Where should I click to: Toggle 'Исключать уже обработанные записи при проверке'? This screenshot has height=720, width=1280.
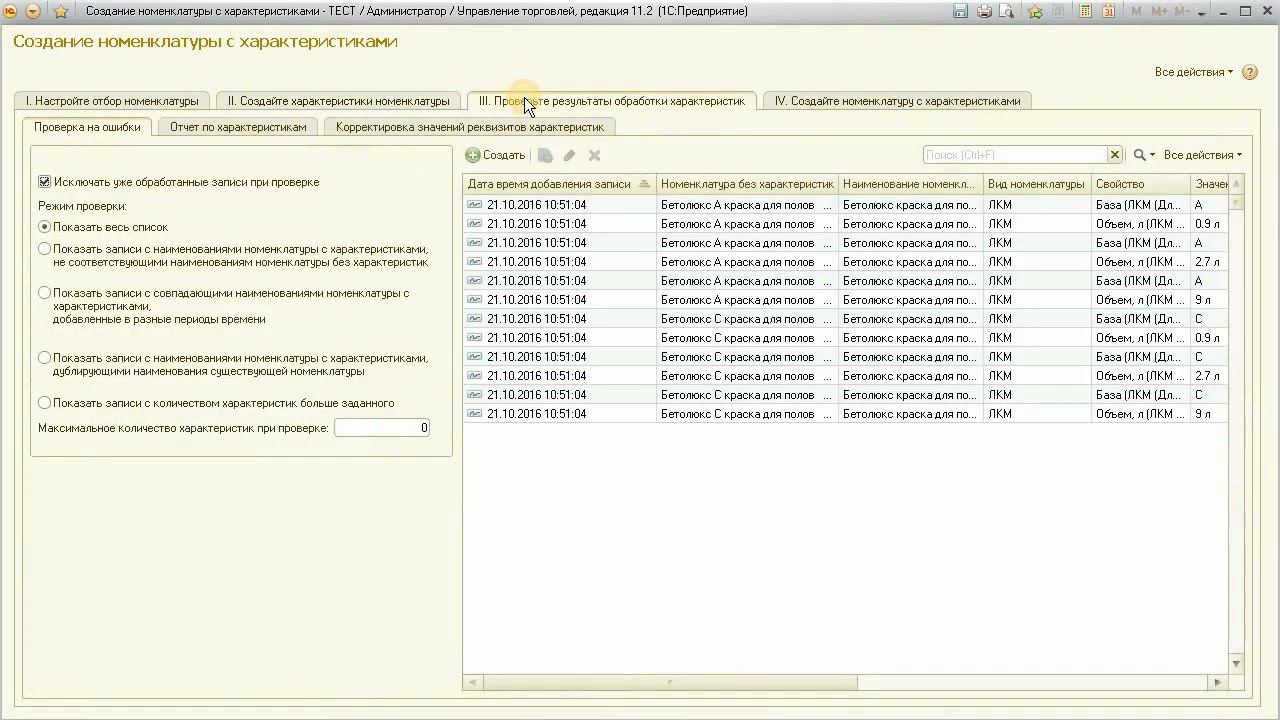[44, 182]
